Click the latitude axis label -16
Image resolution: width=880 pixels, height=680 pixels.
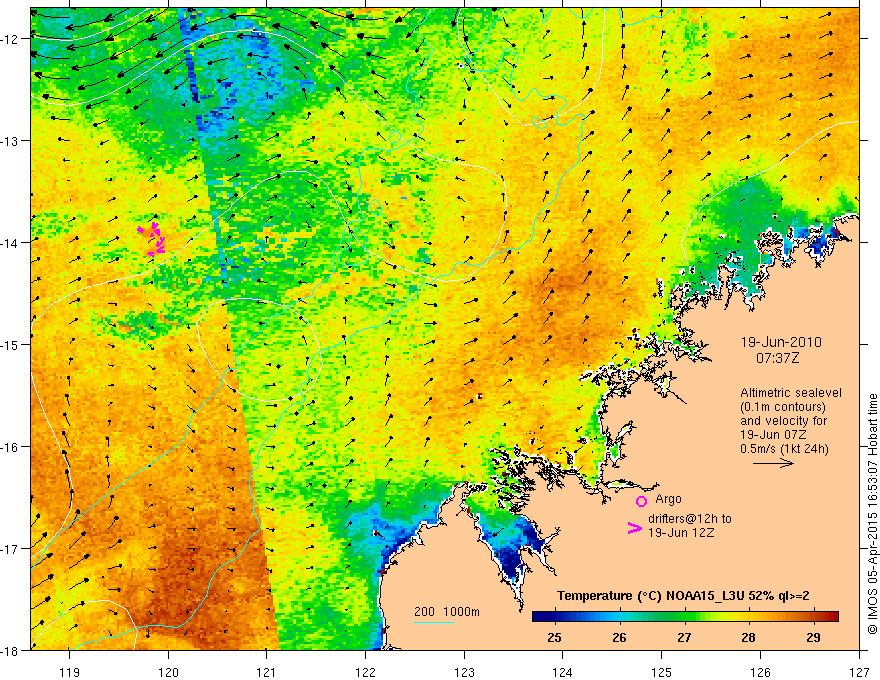(x=11, y=447)
